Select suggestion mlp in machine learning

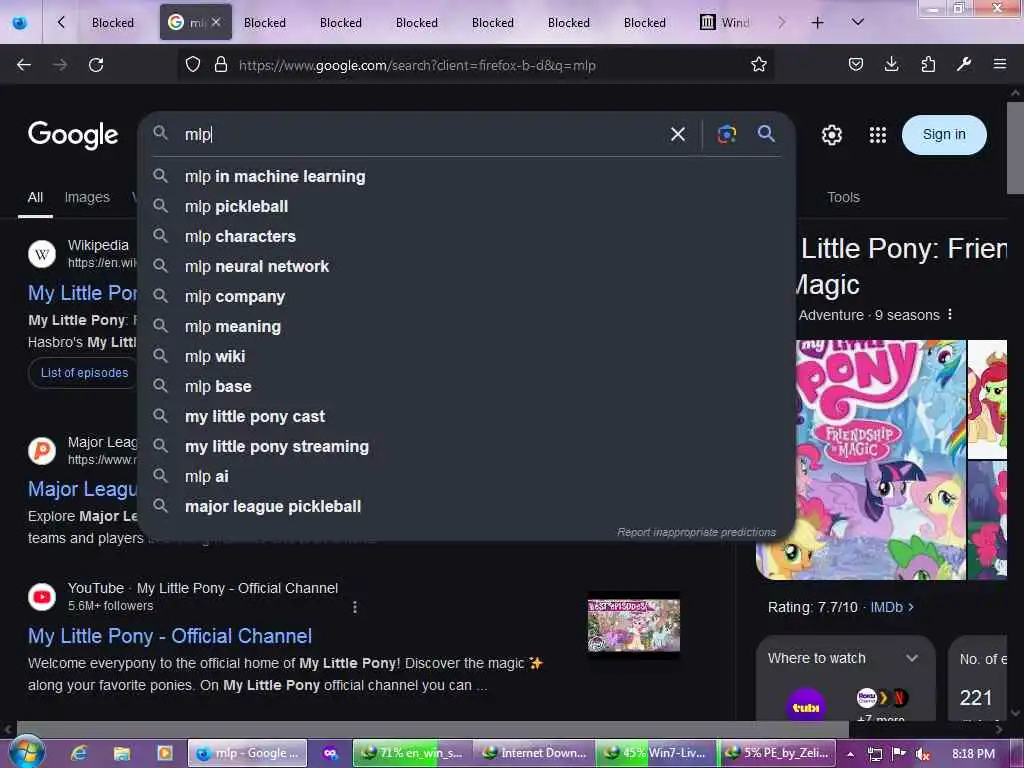coord(467,176)
